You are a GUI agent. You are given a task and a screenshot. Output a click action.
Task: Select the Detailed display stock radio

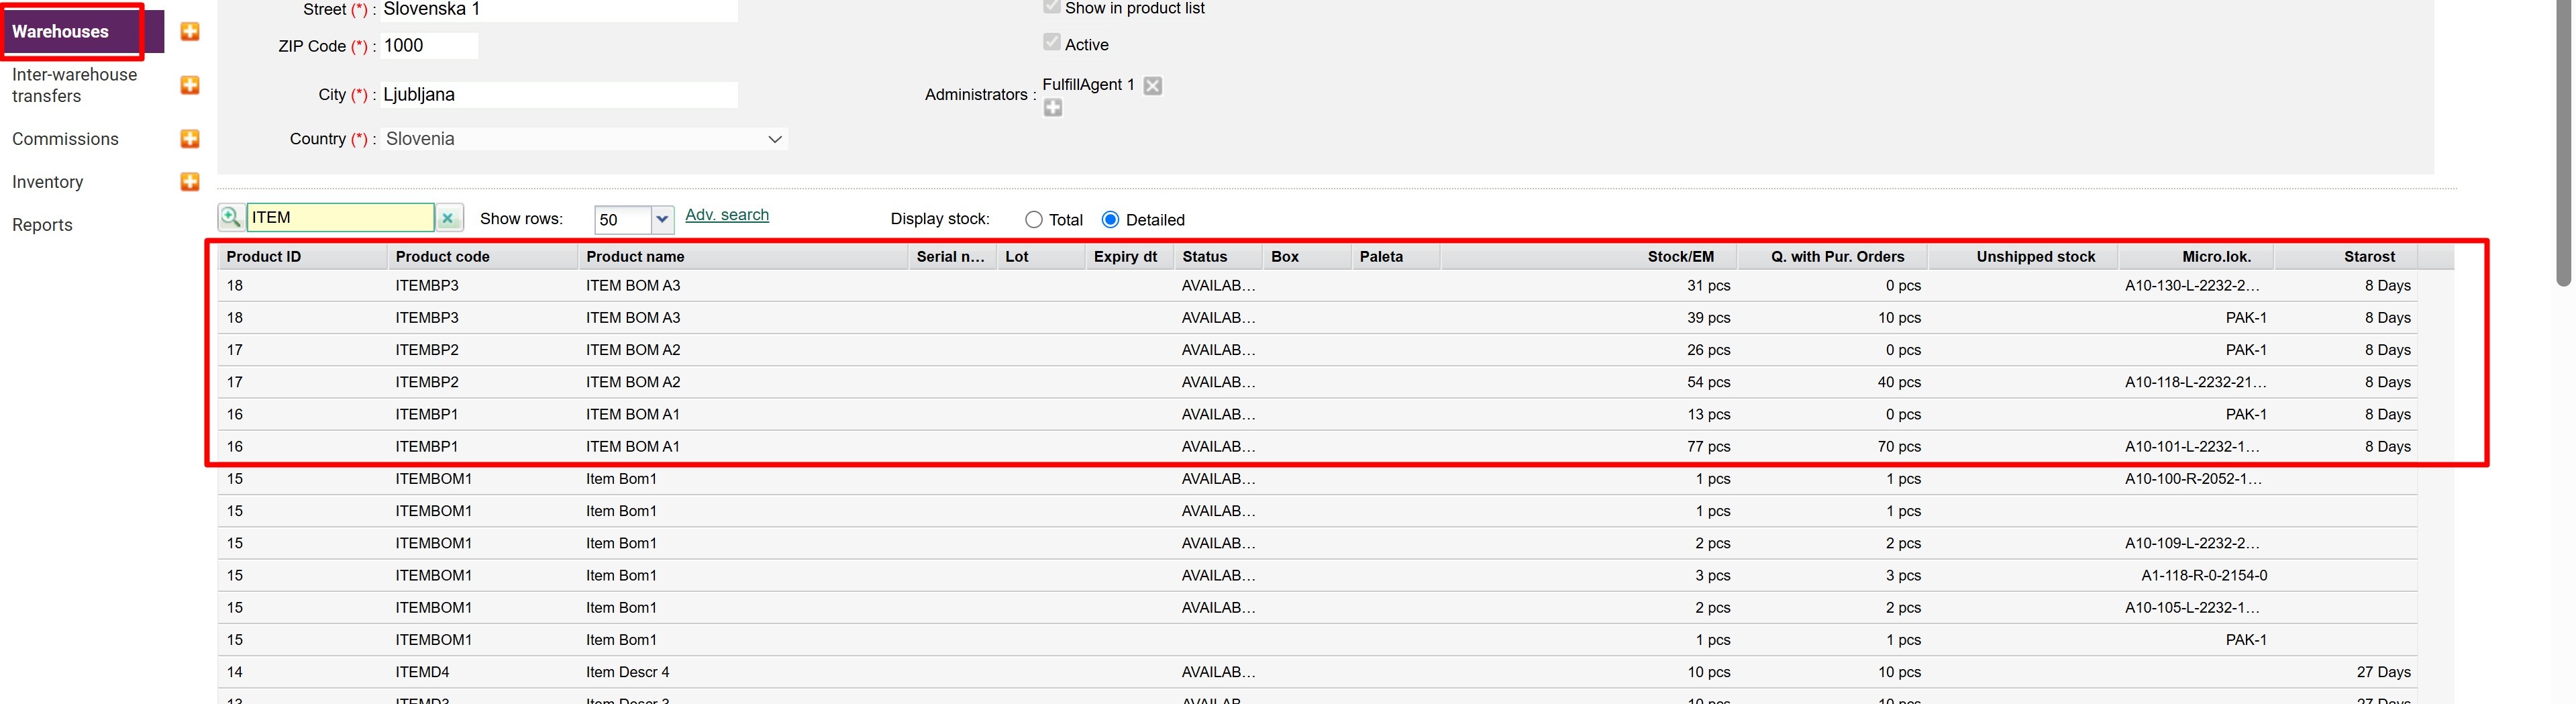(x=1110, y=219)
